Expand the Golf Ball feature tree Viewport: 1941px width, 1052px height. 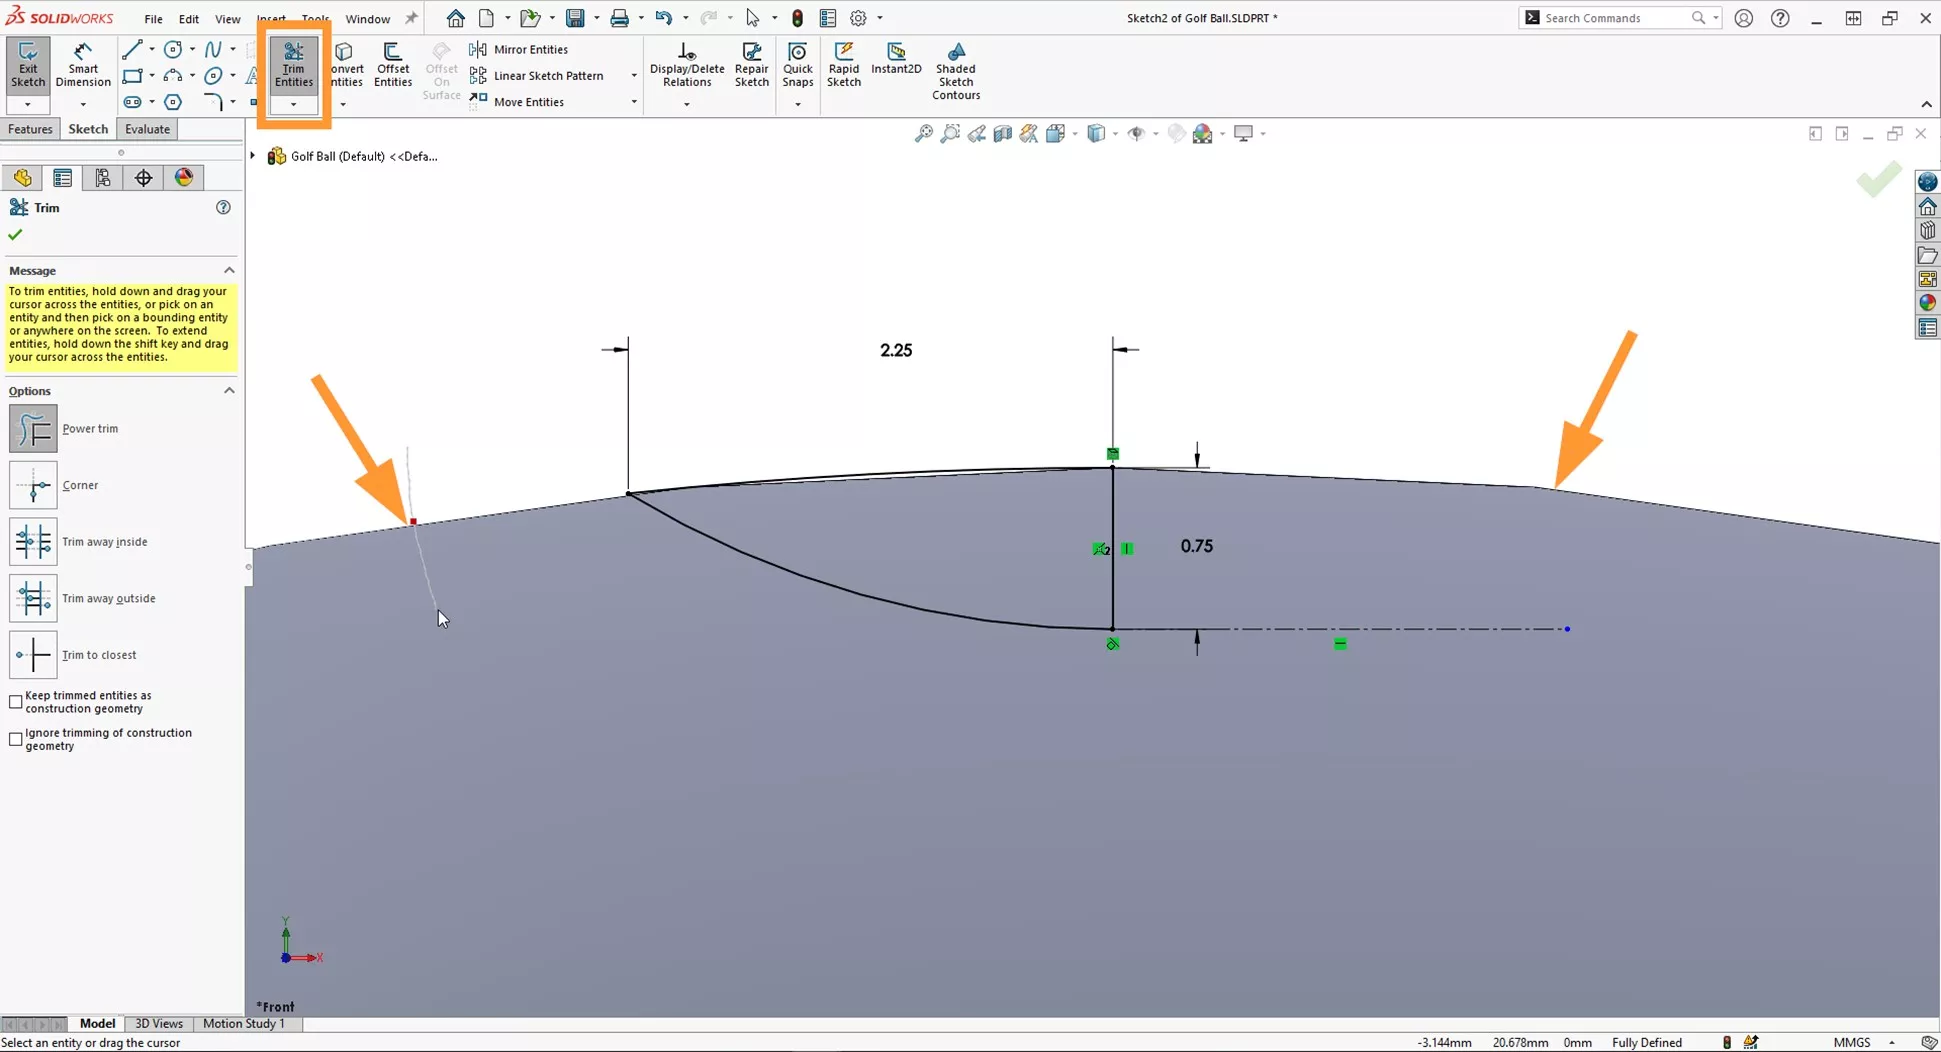[x=252, y=156]
